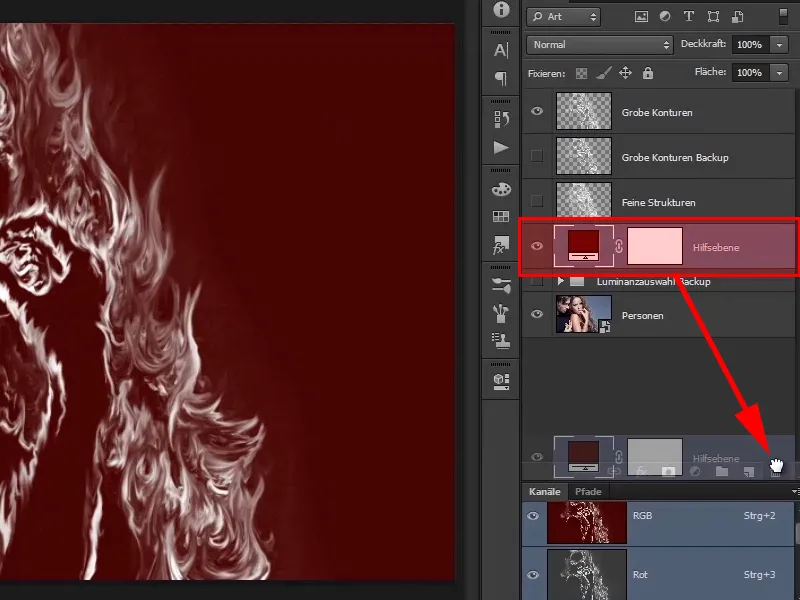Open the Styles fx panel icon
The image size is (800, 600).
tap(501, 245)
